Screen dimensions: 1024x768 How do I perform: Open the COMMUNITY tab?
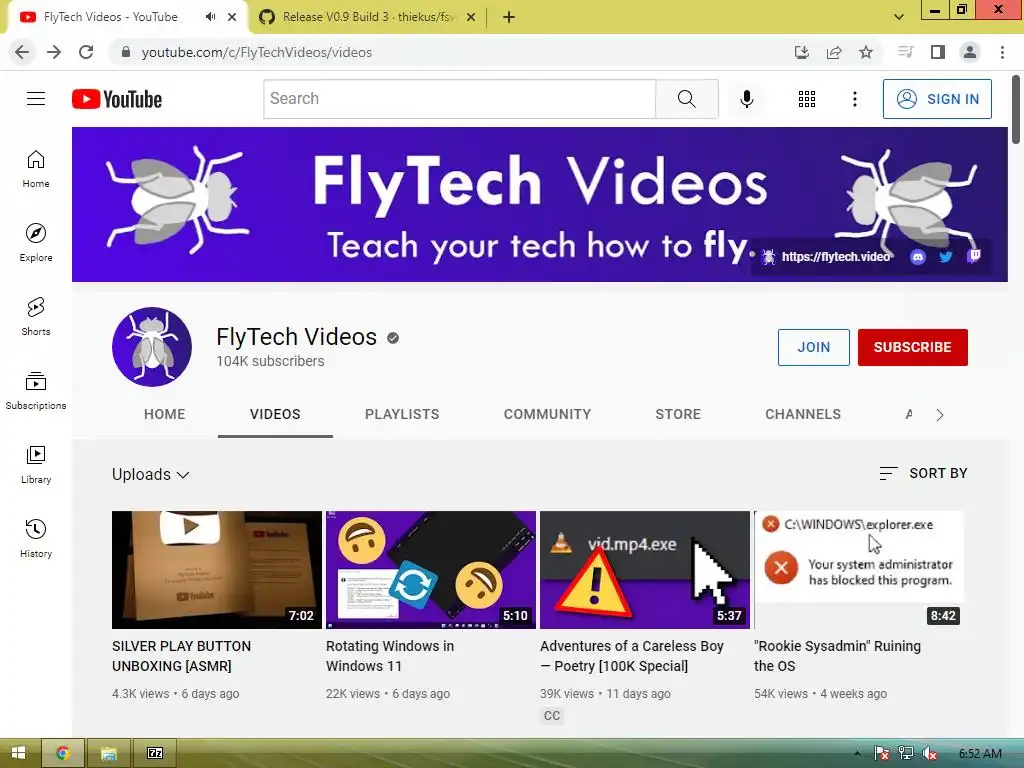(x=547, y=414)
